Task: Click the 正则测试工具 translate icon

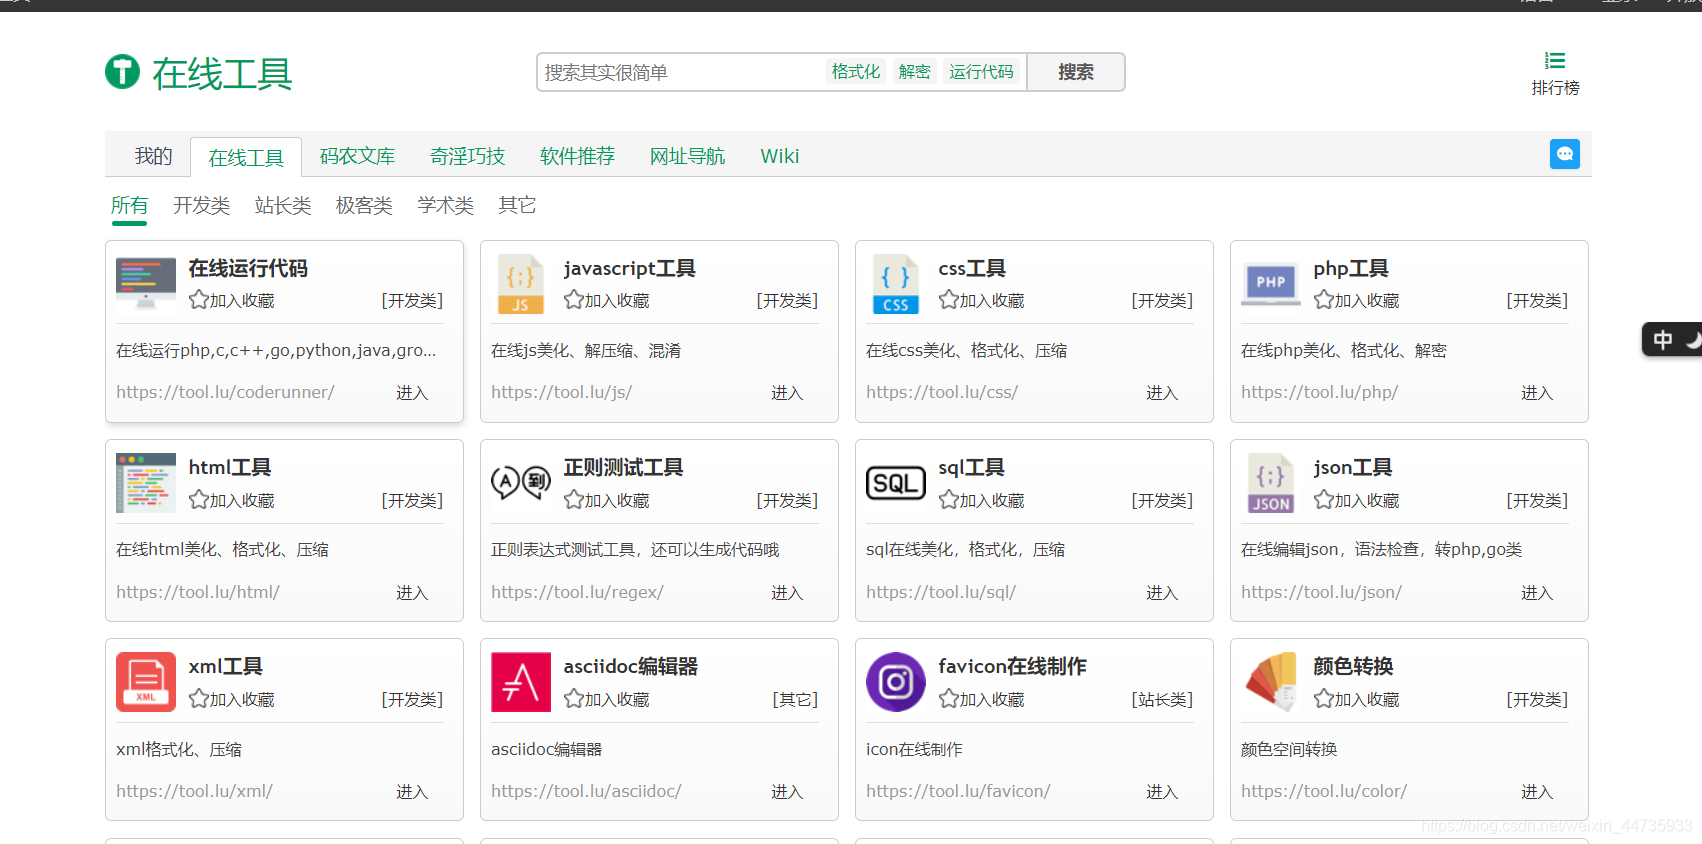Action: pyautogui.click(x=521, y=483)
